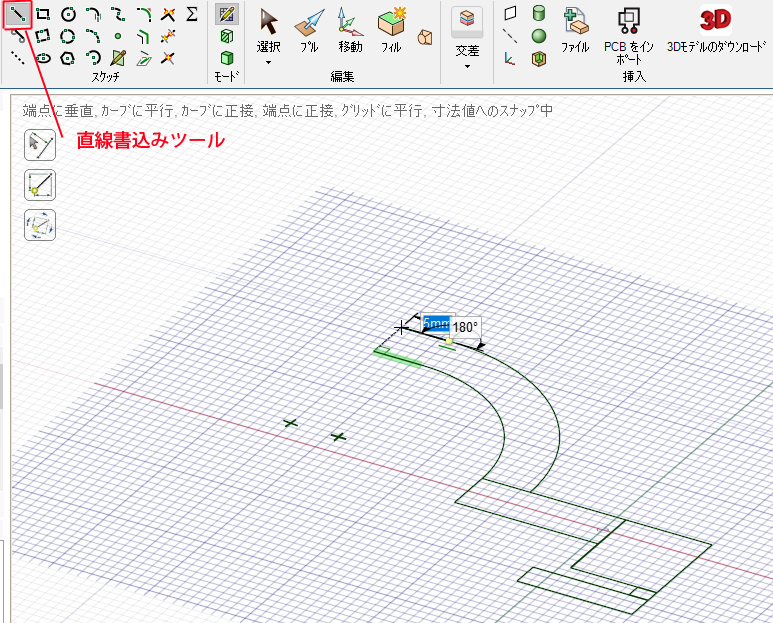Insert a cylinder with the Cylinder icon

[539, 13]
